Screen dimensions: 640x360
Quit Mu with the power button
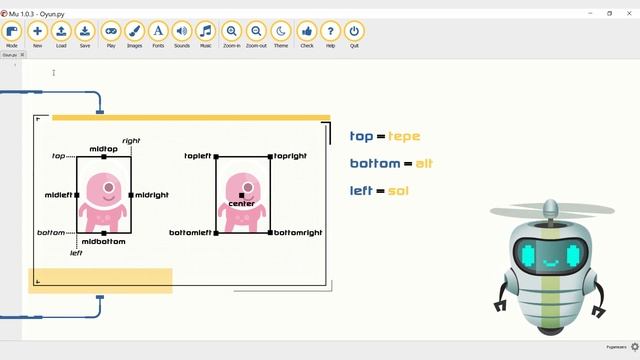click(x=354, y=35)
